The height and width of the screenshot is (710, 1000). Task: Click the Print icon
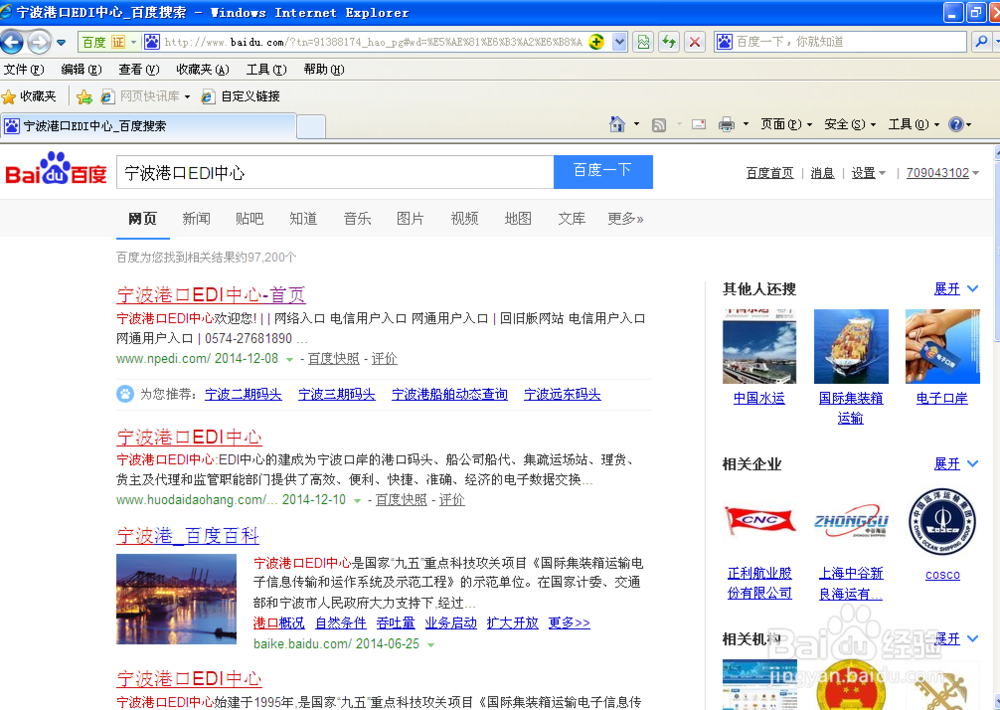tap(726, 124)
